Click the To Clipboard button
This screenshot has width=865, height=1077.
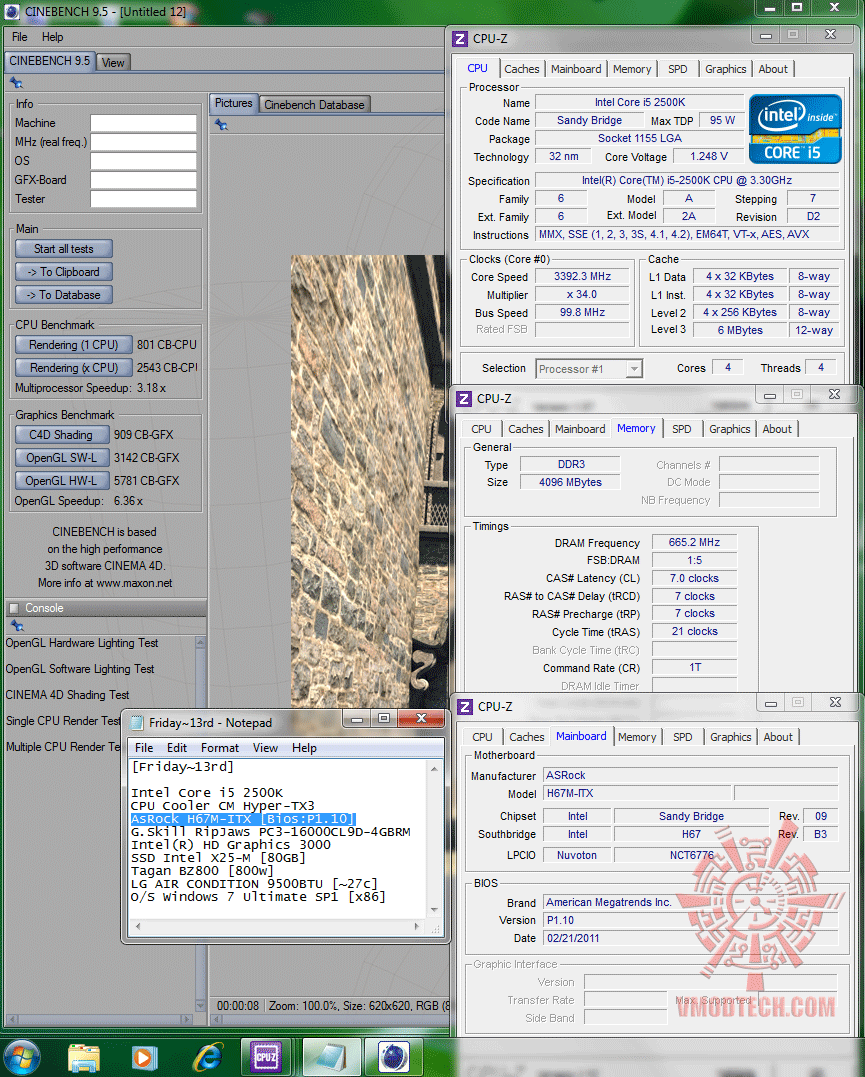64,272
